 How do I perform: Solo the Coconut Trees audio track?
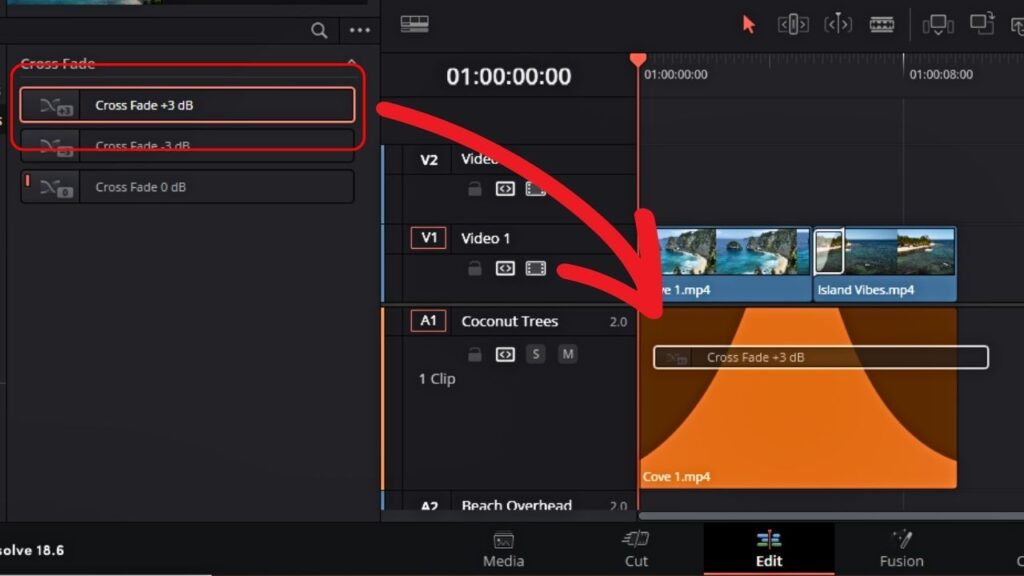(536, 354)
